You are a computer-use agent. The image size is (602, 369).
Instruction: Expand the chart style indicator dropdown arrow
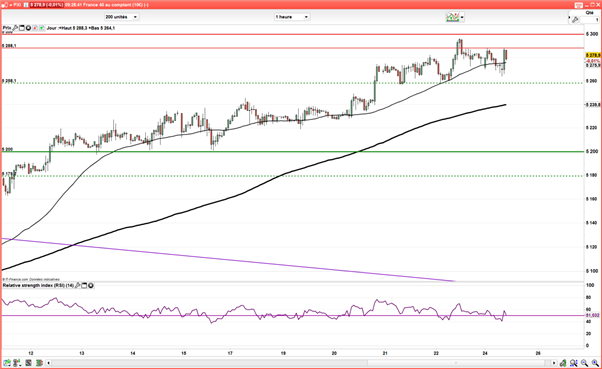pos(462,17)
